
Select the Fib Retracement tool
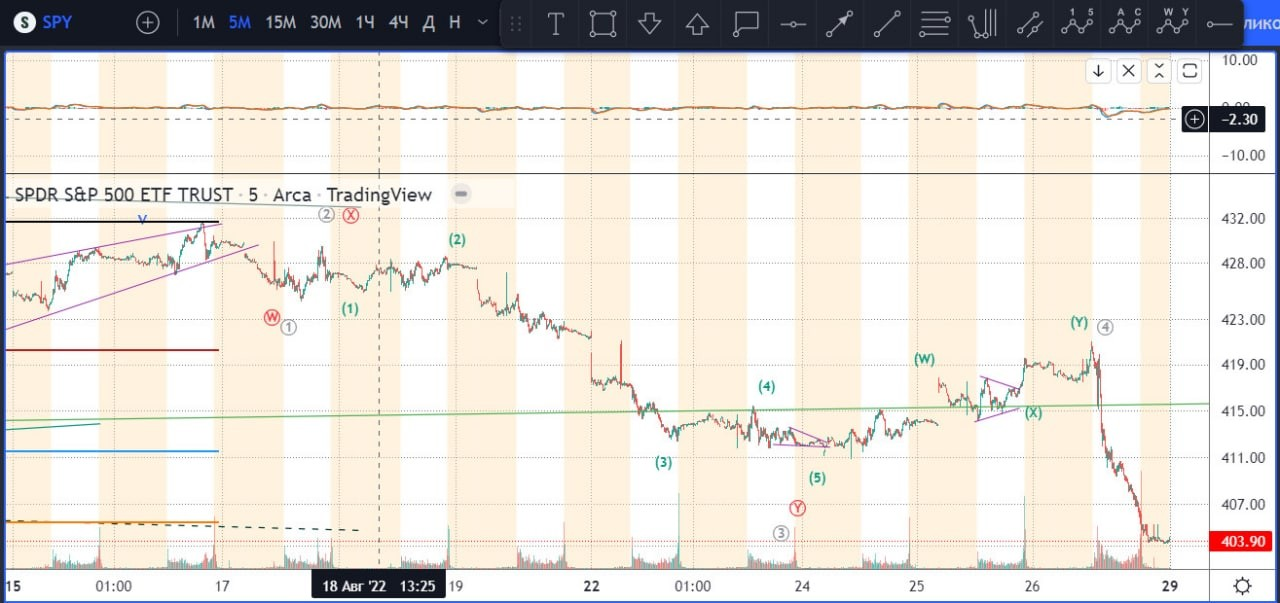click(934, 23)
